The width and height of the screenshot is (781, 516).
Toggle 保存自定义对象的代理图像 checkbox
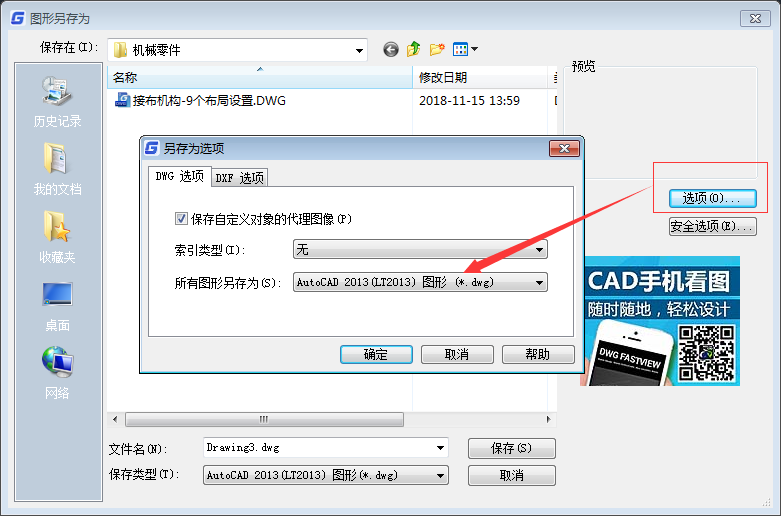click(181, 219)
